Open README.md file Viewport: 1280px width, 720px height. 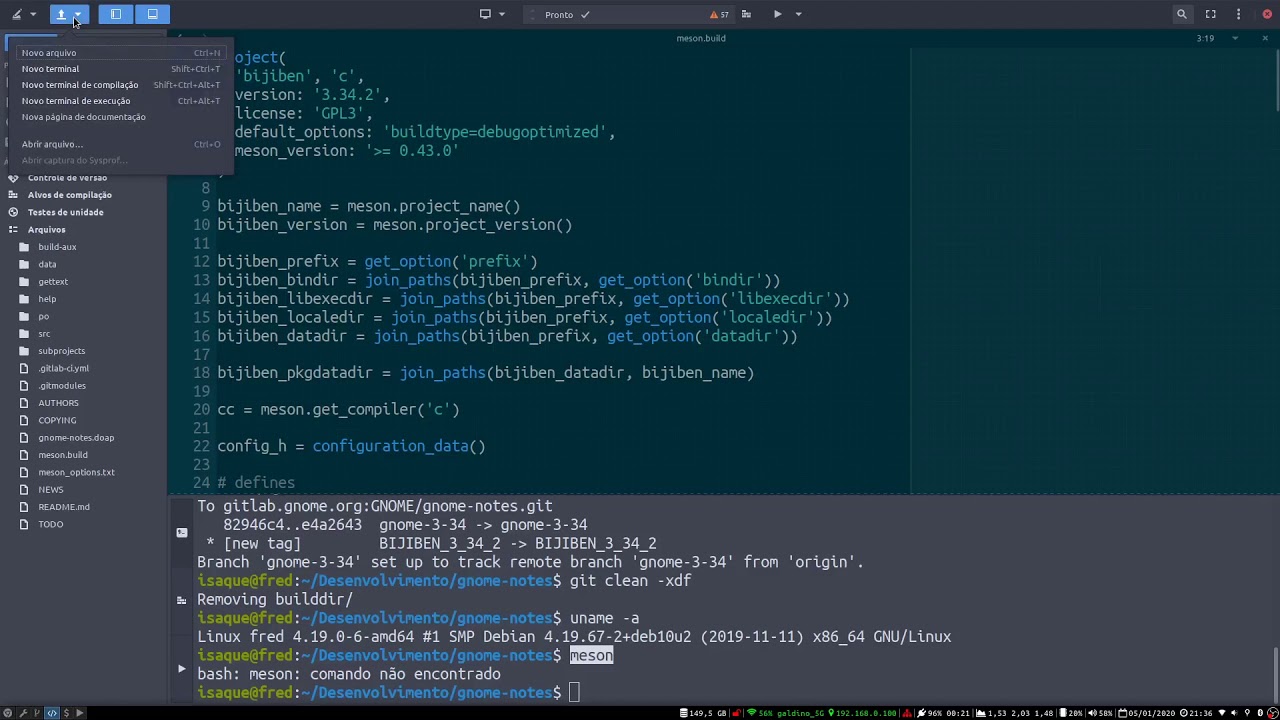click(x=64, y=507)
